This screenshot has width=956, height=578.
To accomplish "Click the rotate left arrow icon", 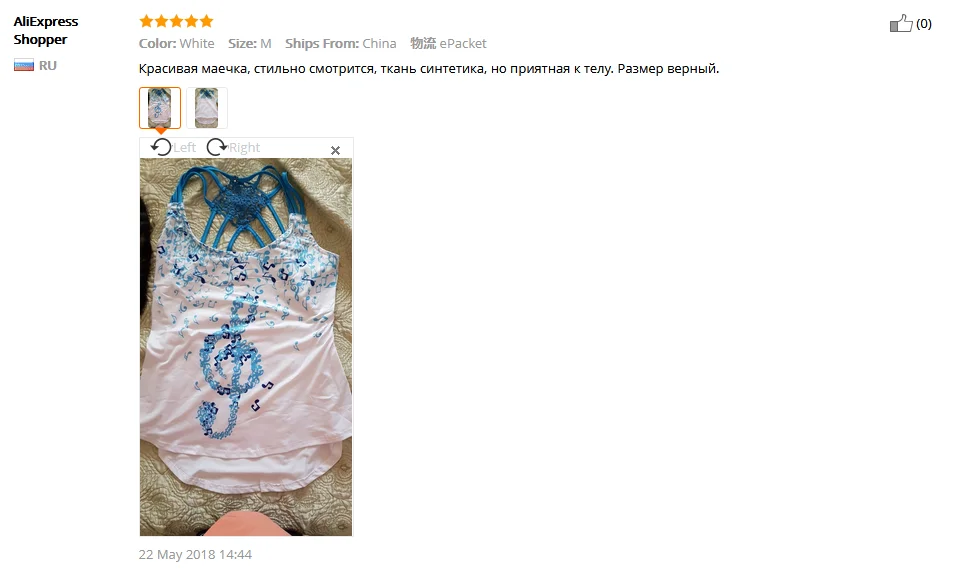I will (161, 147).
